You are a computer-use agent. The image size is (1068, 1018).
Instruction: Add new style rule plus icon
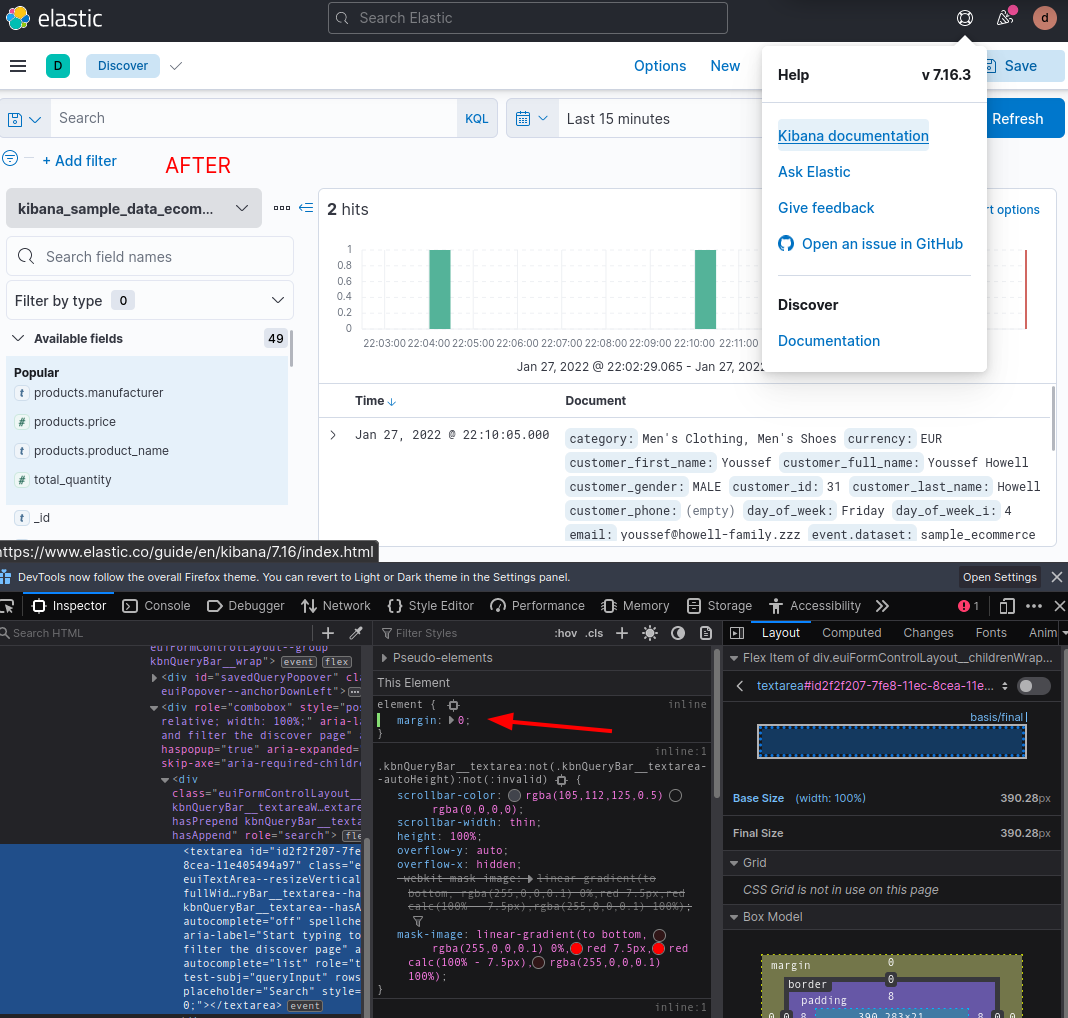pos(622,633)
